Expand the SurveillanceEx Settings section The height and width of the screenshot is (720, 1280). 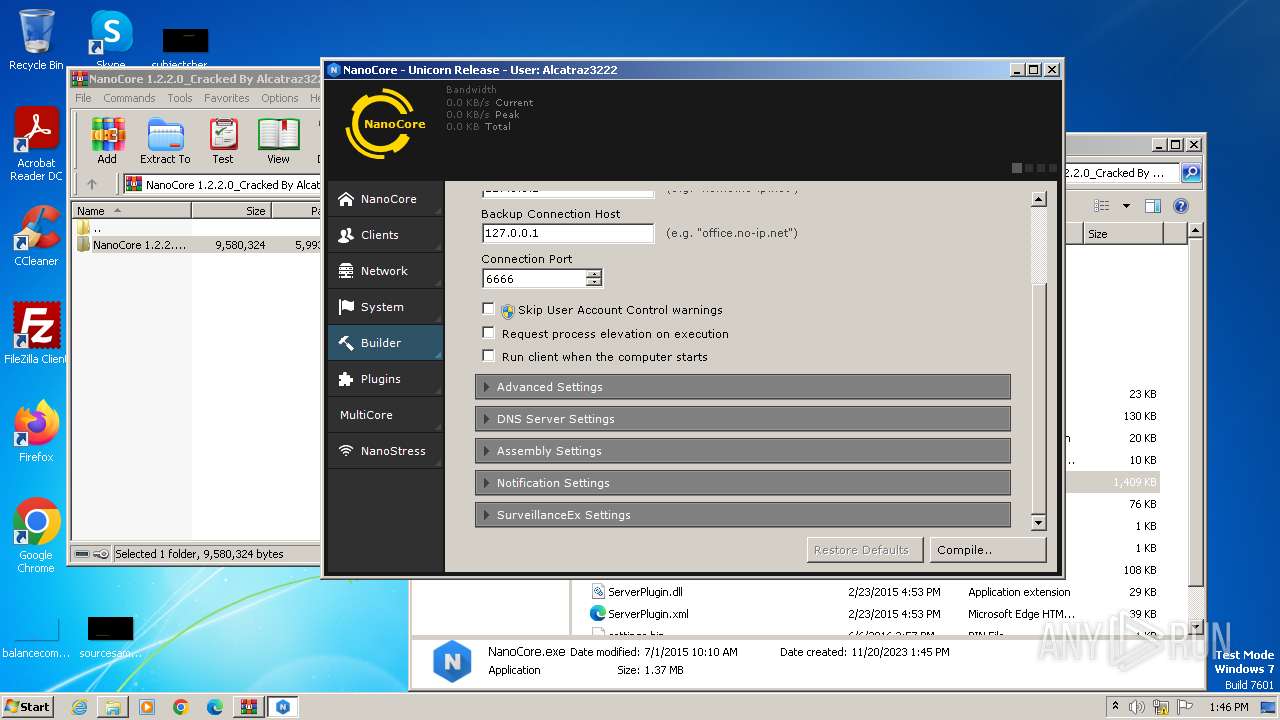[x=743, y=515]
